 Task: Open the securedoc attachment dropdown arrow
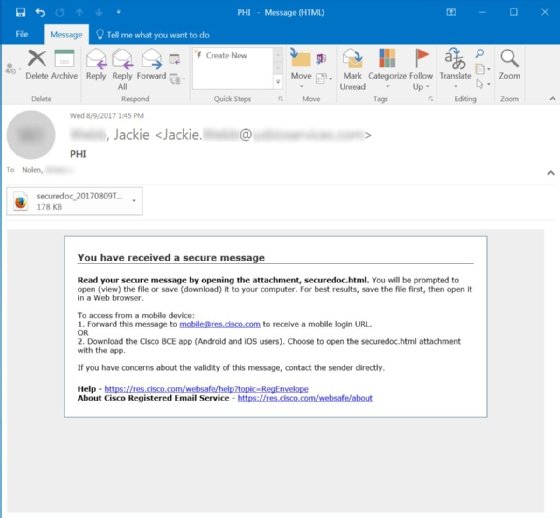click(134, 201)
